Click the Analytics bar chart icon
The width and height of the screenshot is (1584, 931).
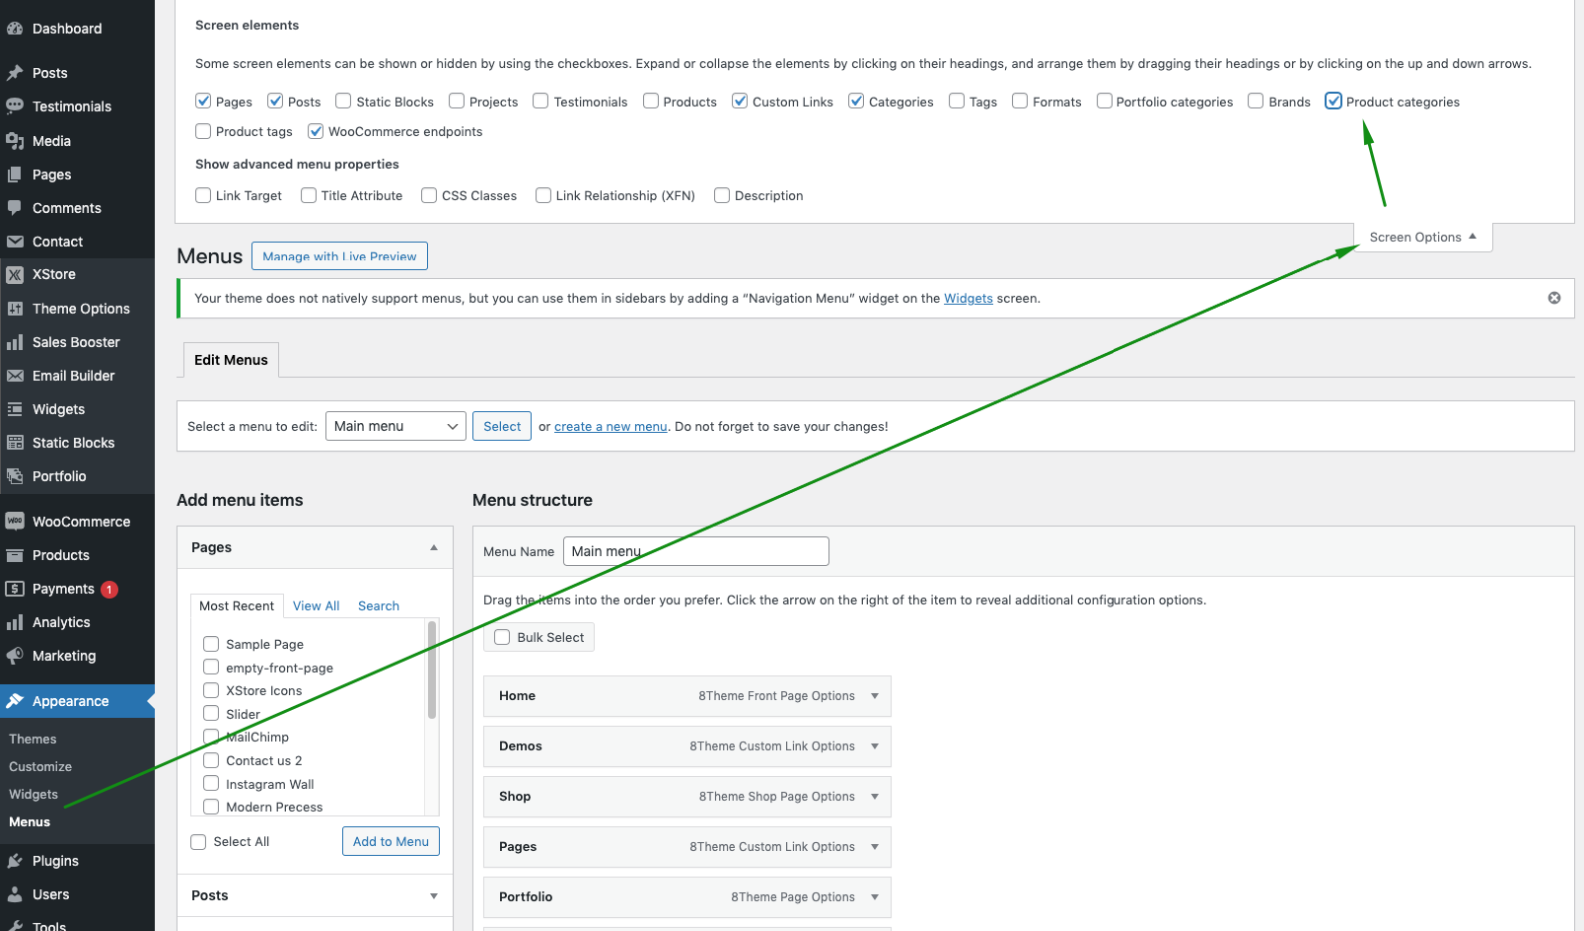[15, 623]
